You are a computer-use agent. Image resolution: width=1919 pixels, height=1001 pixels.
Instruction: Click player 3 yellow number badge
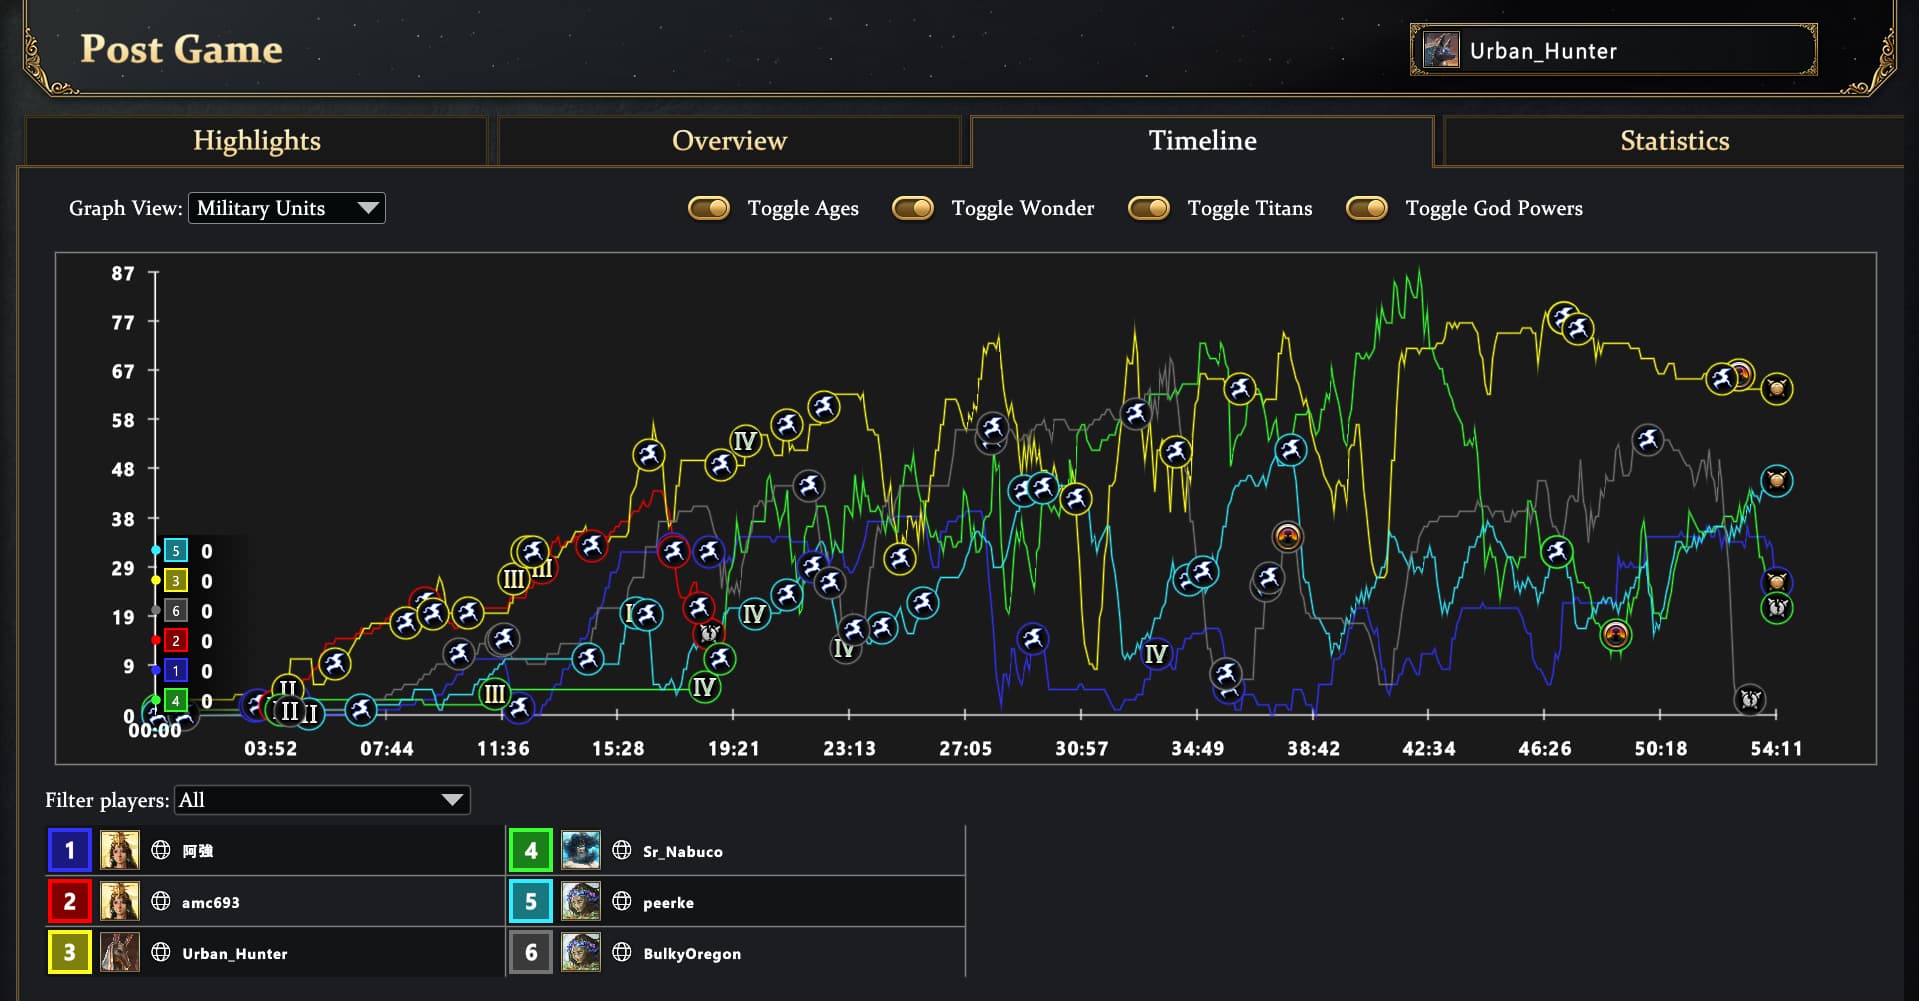click(x=69, y=953)
